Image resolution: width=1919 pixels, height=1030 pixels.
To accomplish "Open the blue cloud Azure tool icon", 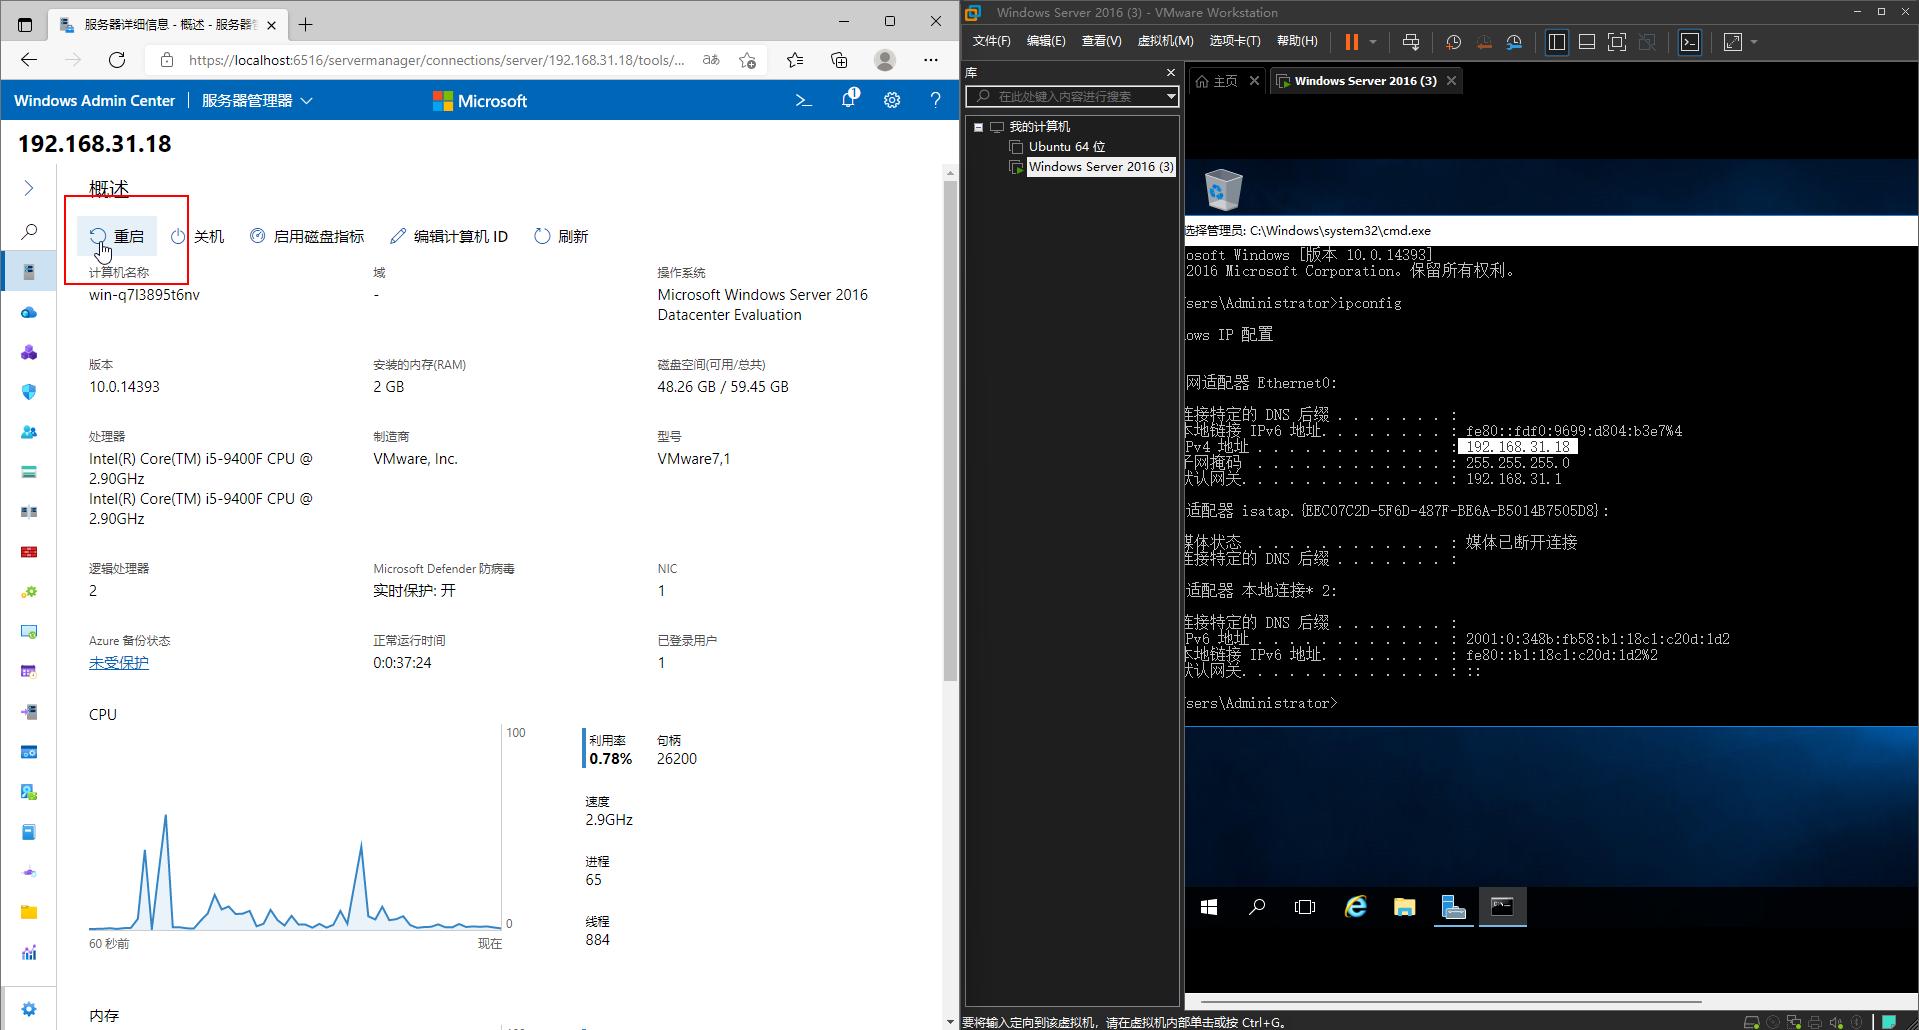I will (29, 312).
